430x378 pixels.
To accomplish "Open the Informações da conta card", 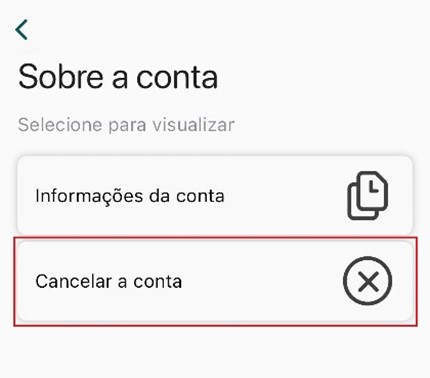I will (215, 195).
